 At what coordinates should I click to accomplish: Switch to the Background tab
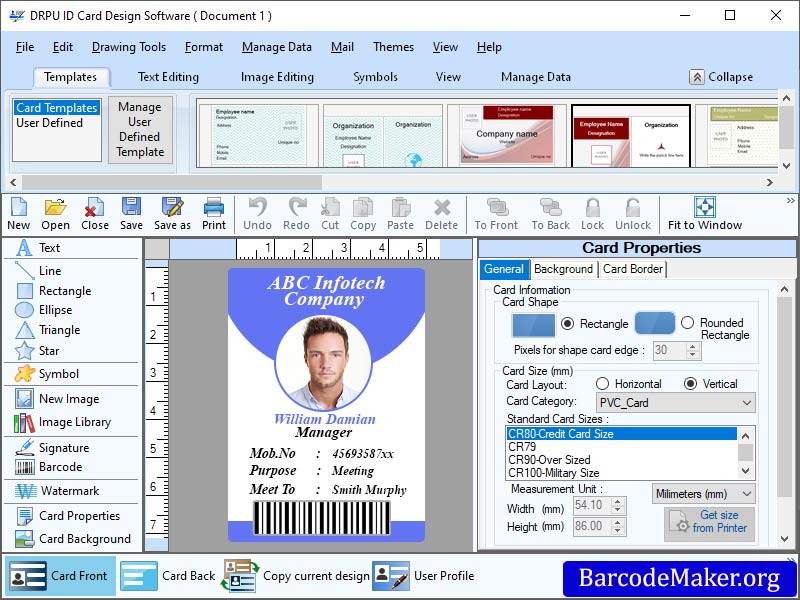(564, 269)
